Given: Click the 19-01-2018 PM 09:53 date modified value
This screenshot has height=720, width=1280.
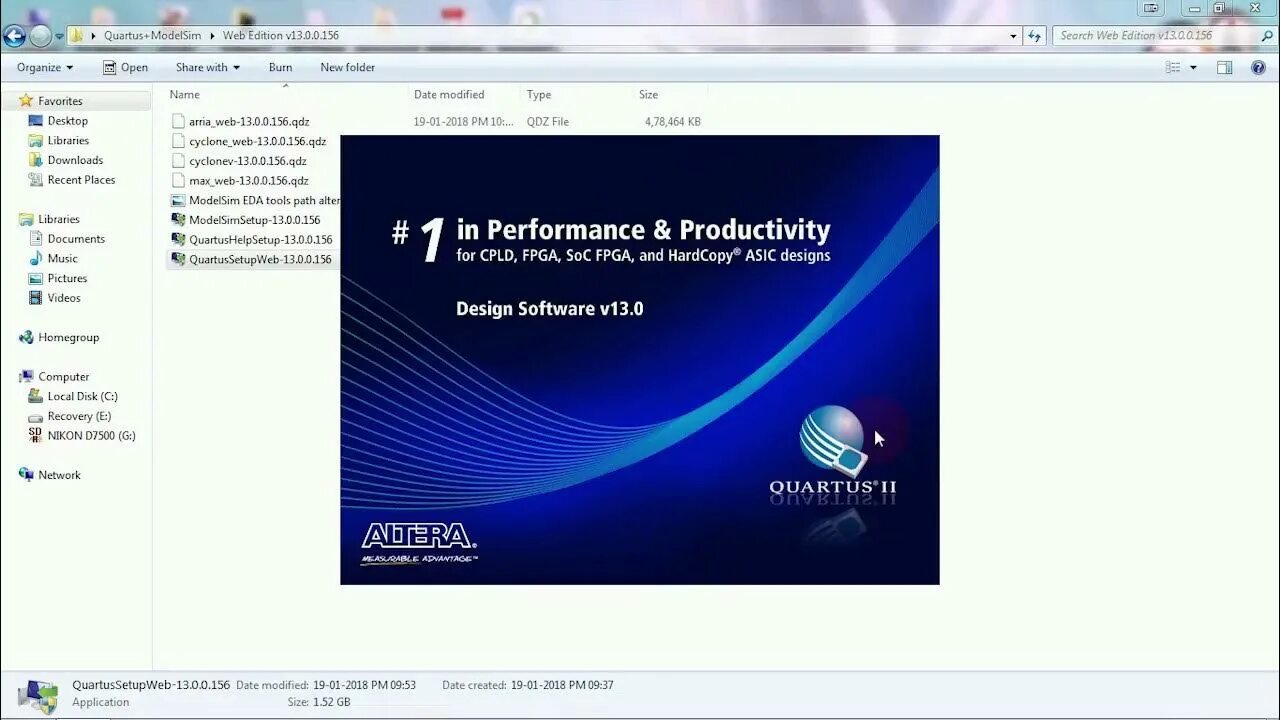Looking at the screenshot, I should click(x=364, y=685).
